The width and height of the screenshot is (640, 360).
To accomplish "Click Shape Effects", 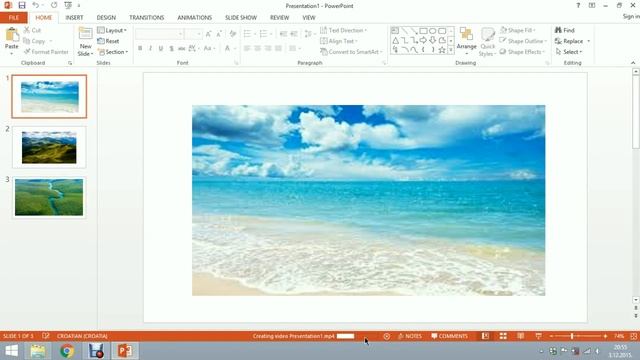I will (522, 52).
